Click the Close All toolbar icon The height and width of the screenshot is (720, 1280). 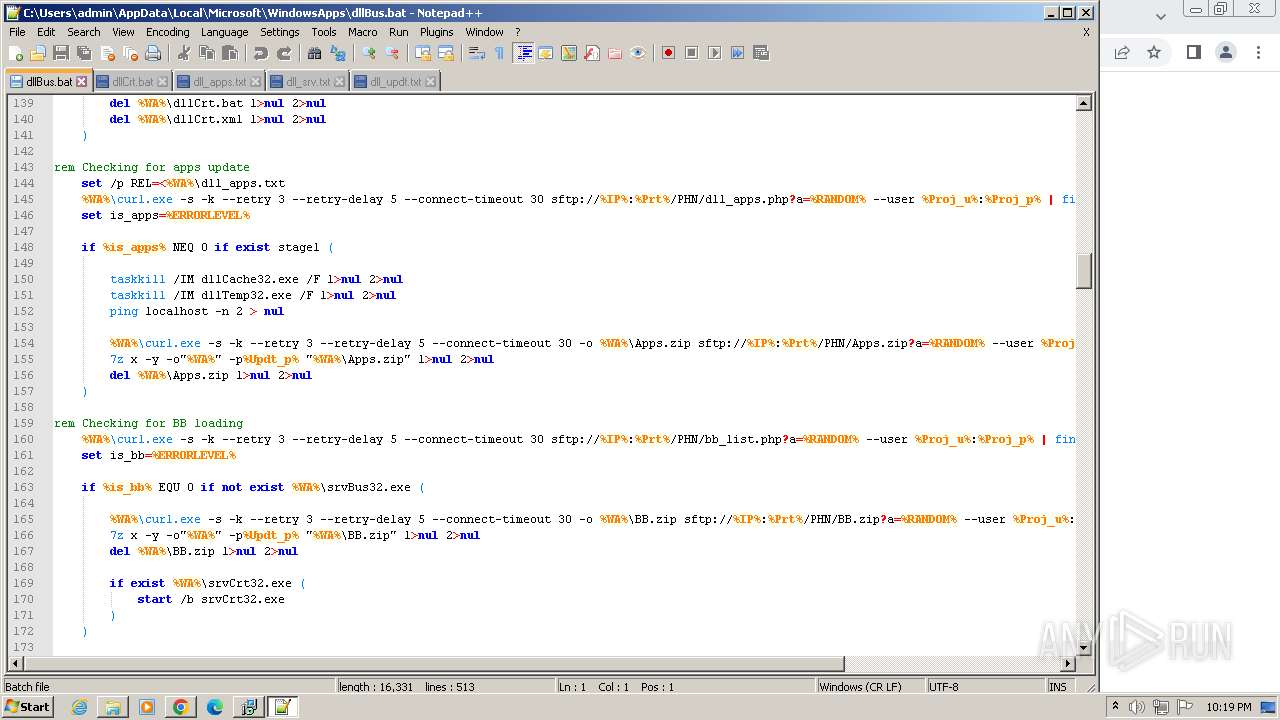tap(130, 53)
